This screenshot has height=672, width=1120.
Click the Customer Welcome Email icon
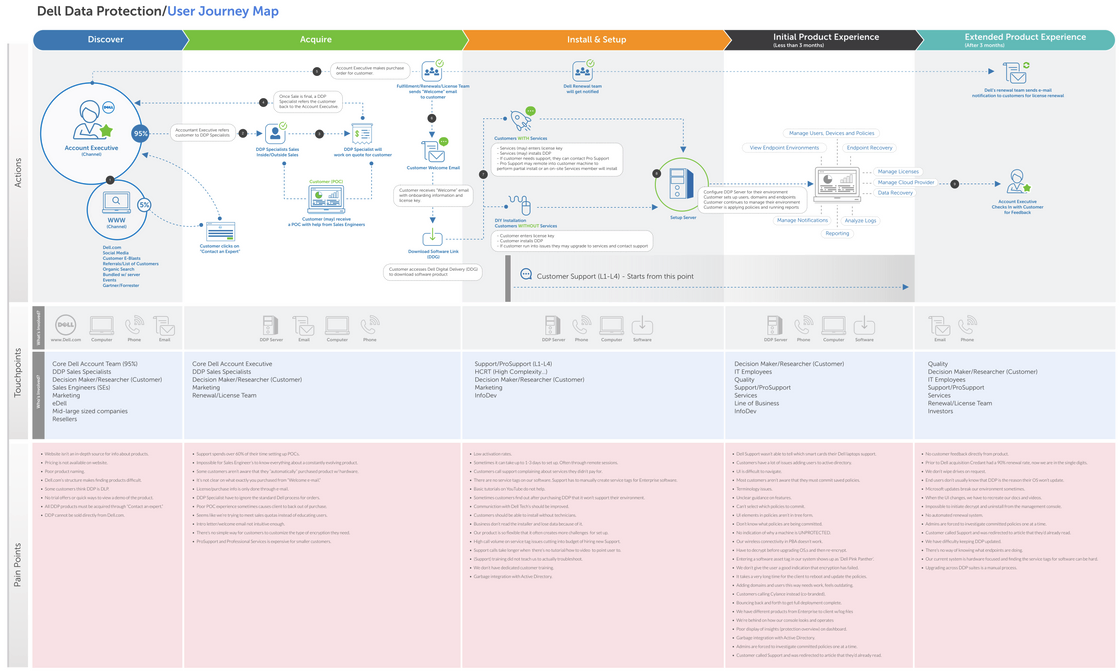tap(433, 152)
